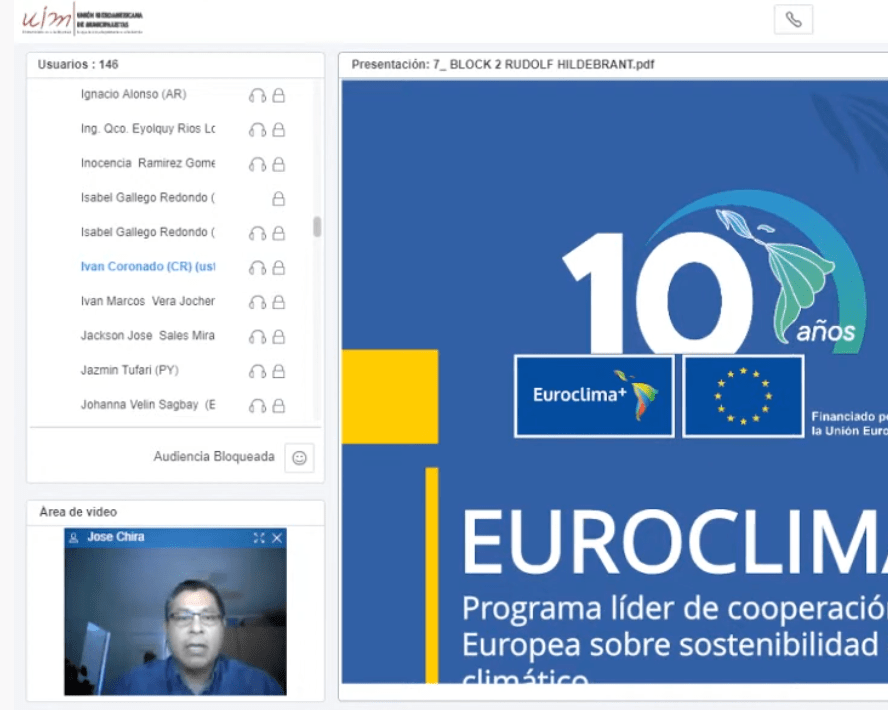Click the phone call button in header
This screenshot has height=710, width=888.
coord(793,20)
